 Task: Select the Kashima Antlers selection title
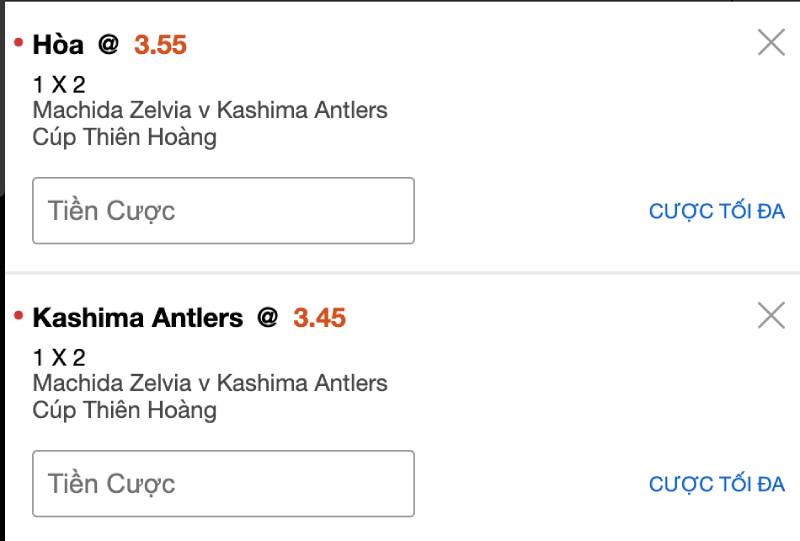(138, 318)
